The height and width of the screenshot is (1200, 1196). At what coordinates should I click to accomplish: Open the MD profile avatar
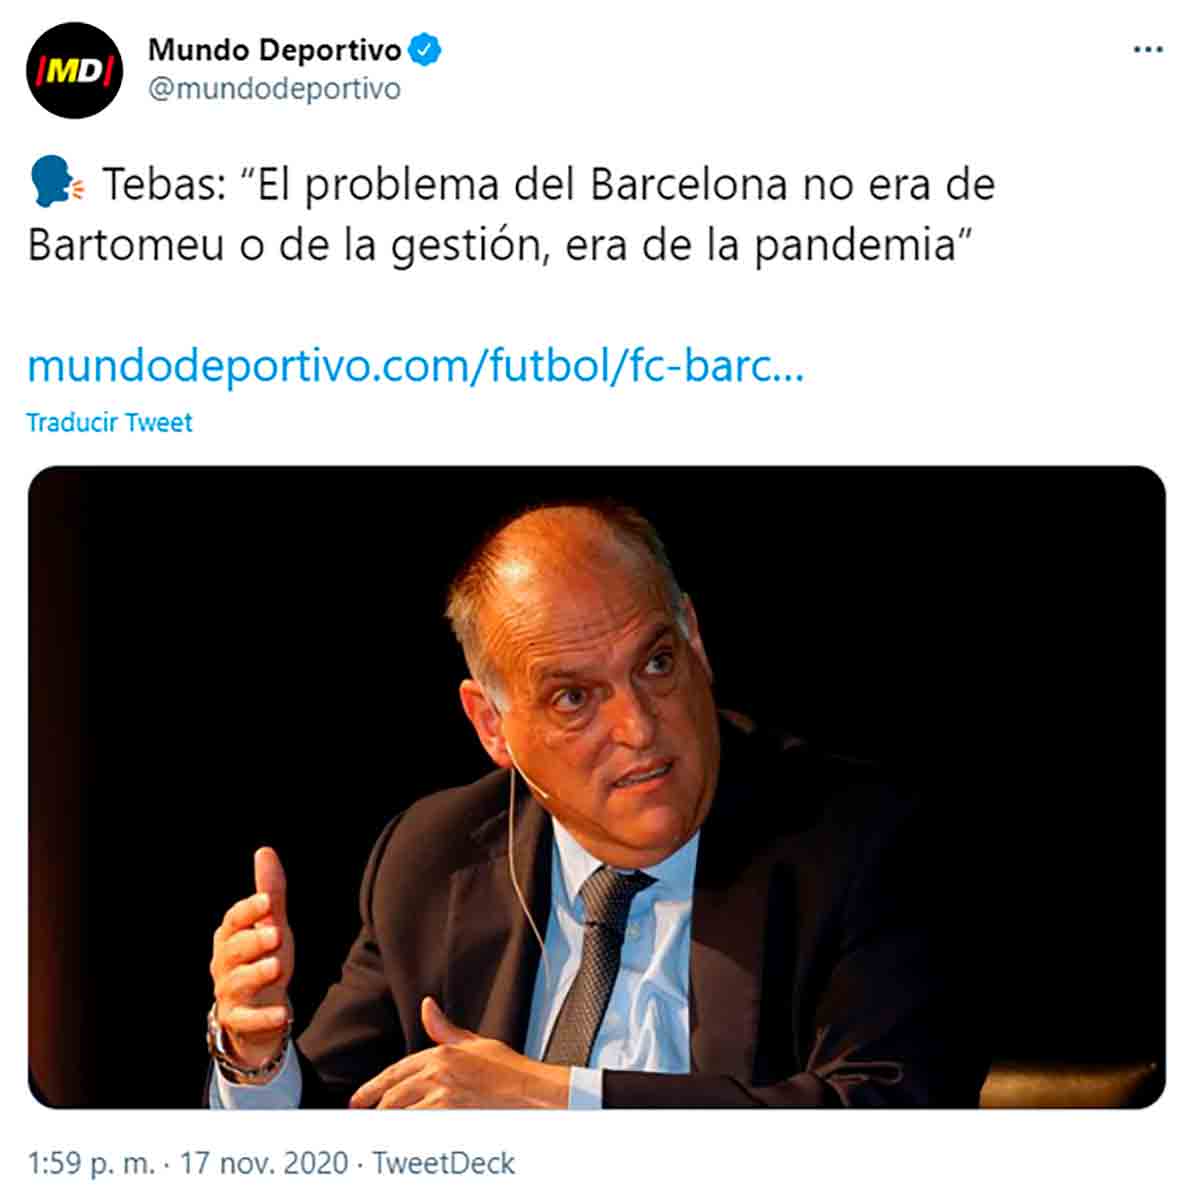[x=75, y=70]
